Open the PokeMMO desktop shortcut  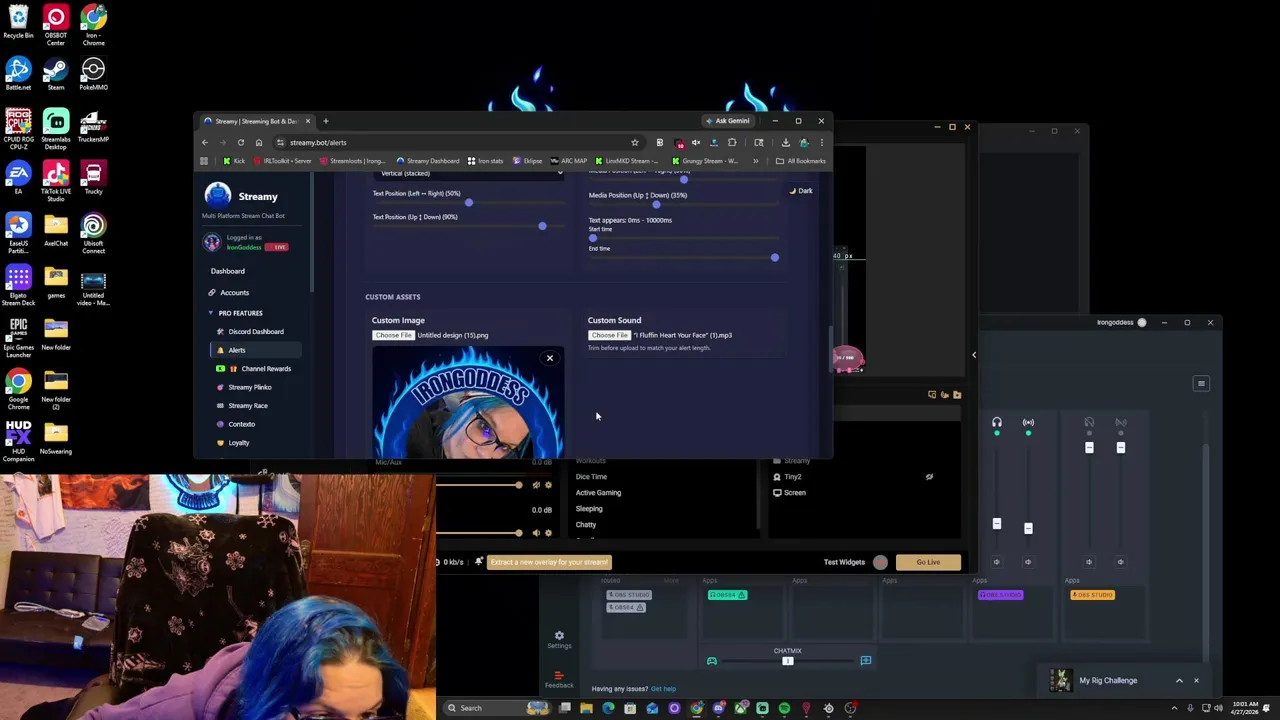pyautogui.click(x=93, y=72)
